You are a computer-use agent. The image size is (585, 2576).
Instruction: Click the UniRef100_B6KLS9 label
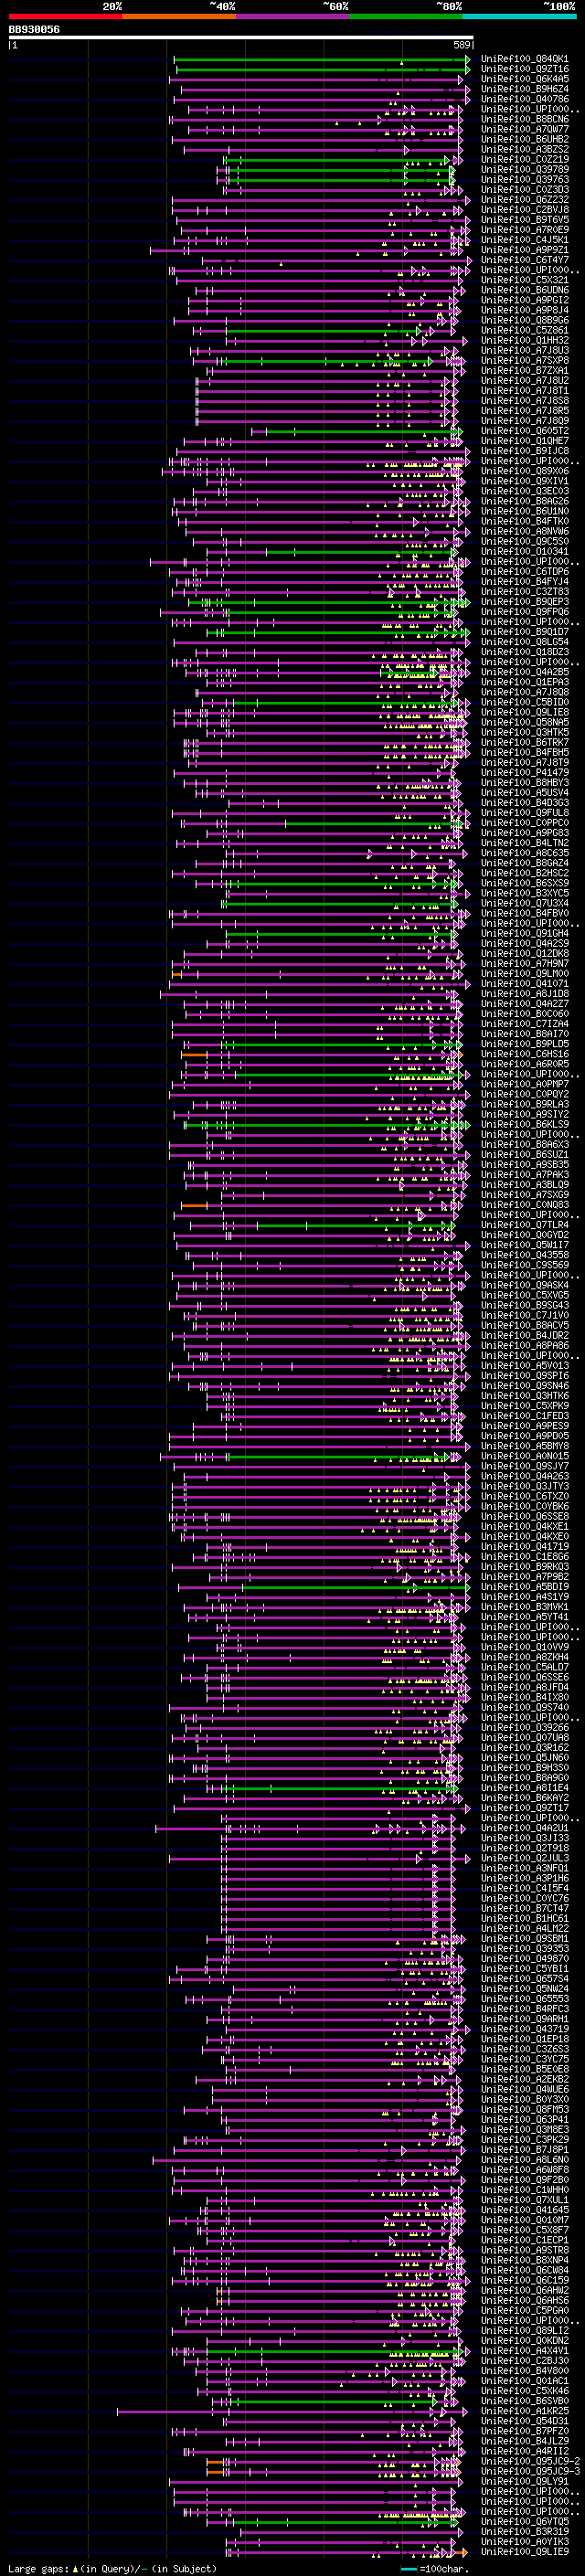tap(525, 1124)
